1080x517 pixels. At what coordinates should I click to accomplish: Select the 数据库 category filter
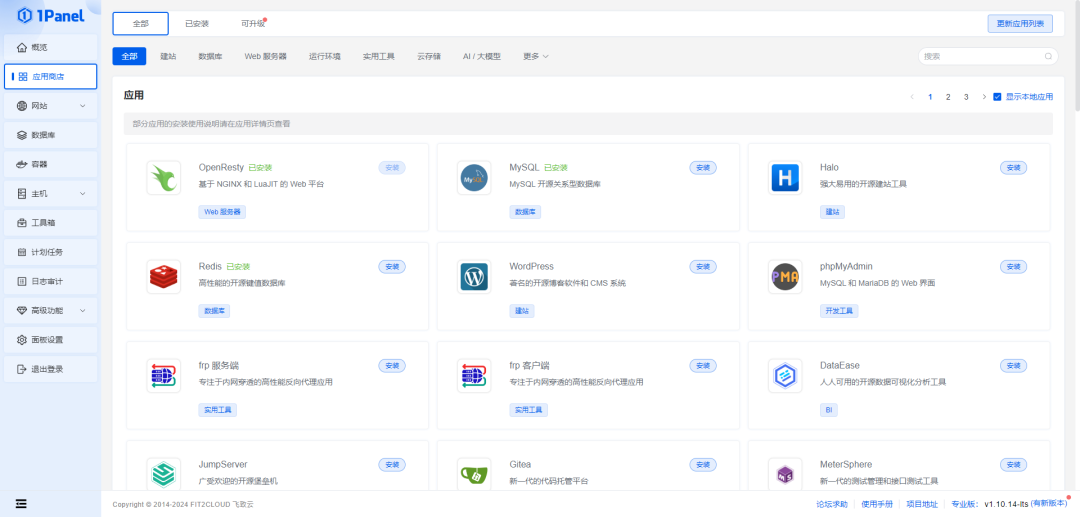[210, 57]
